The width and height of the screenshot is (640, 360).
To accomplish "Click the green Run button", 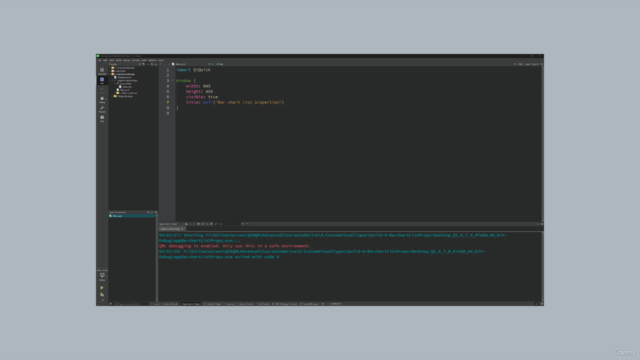I will pyautogui.click(x=102, y=288).
